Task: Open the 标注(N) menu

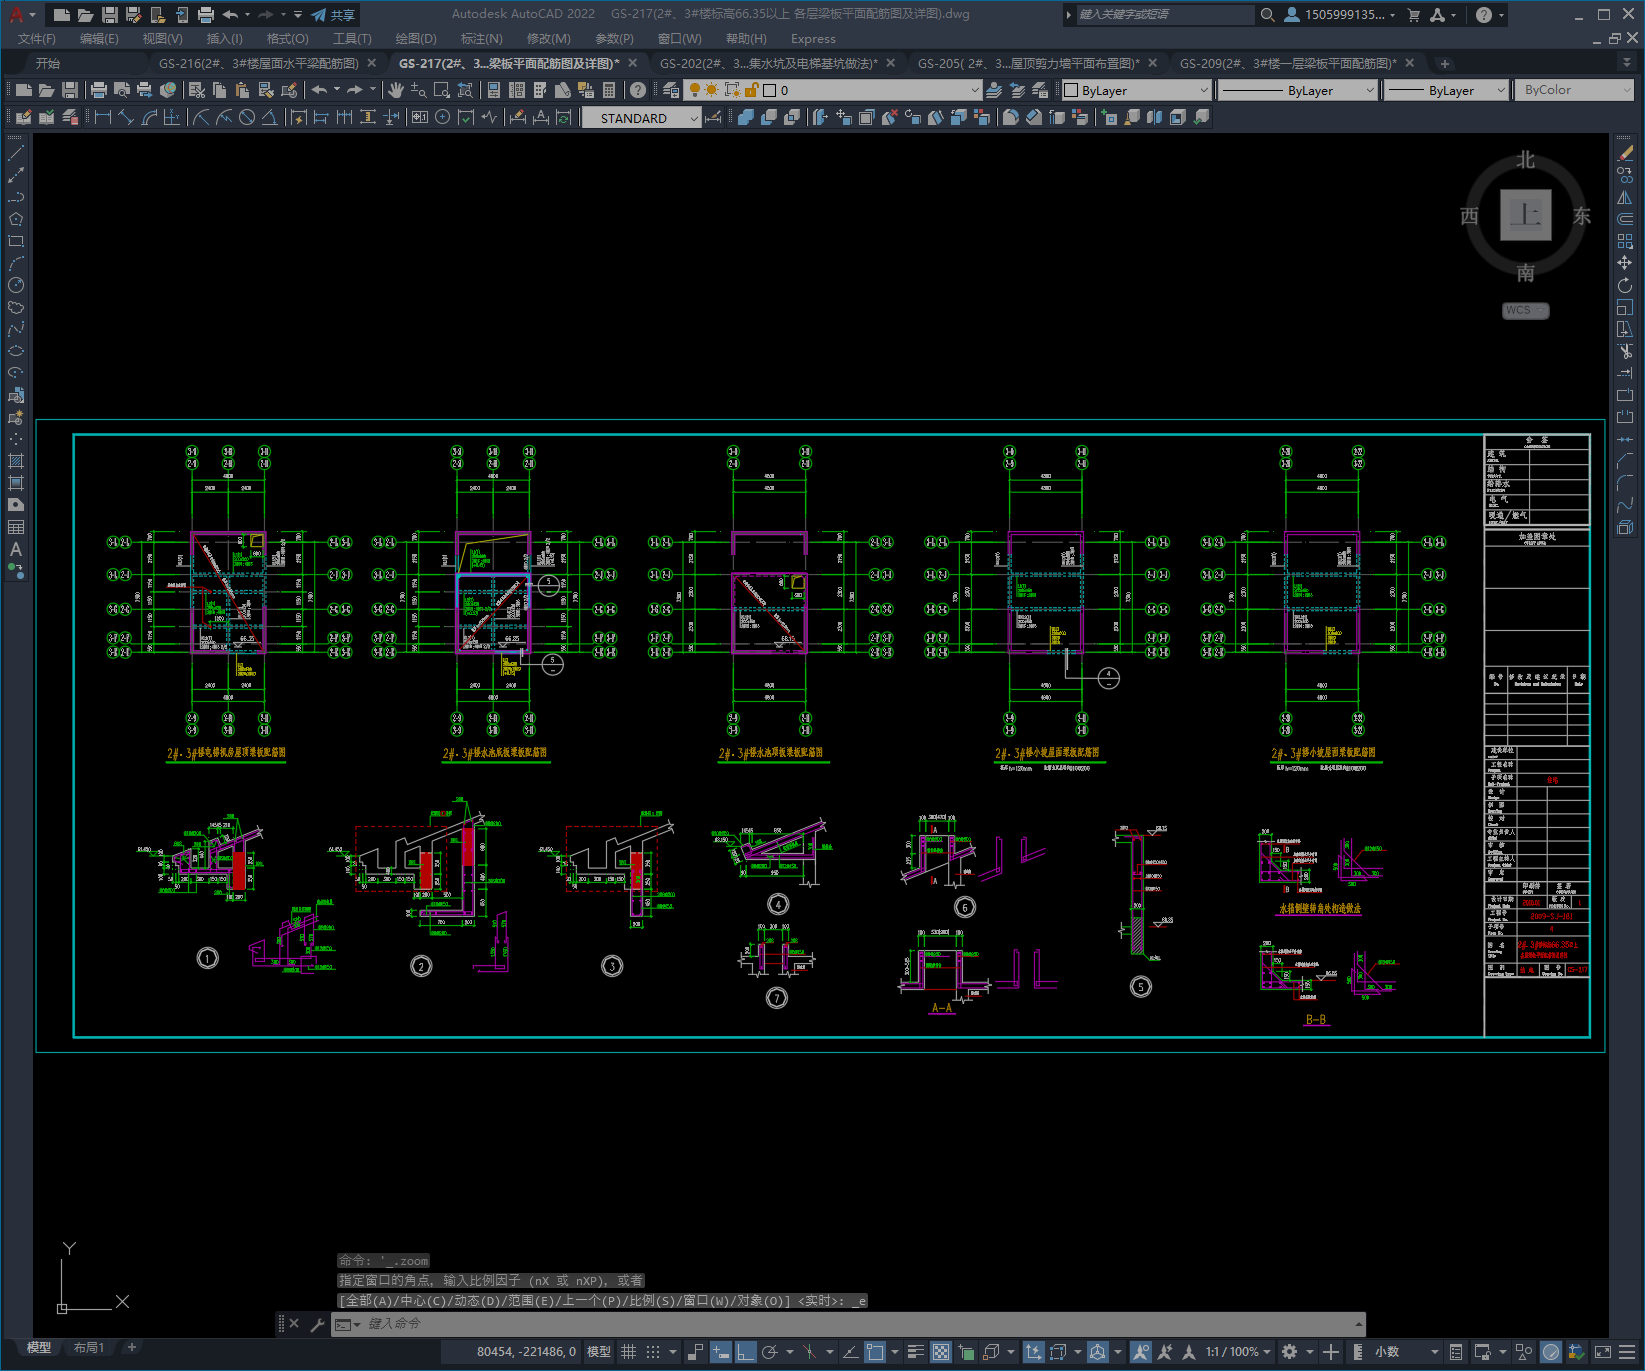Action: [481, 38]
